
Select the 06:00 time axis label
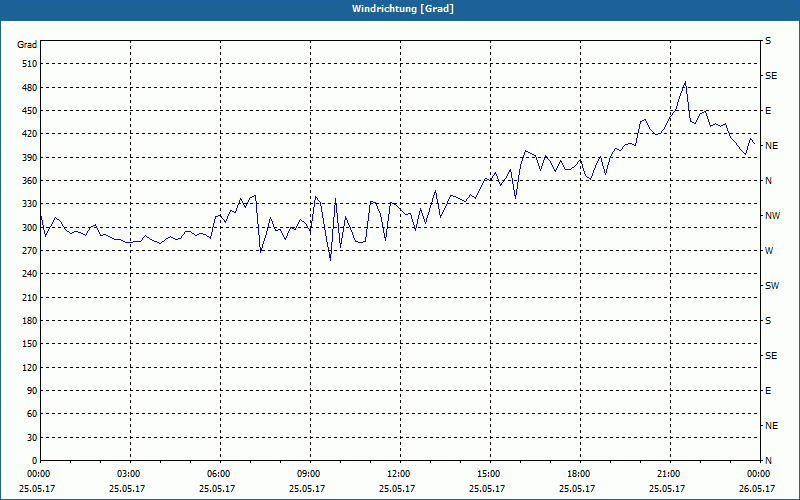pyautogui.click(x=219, y=474)
